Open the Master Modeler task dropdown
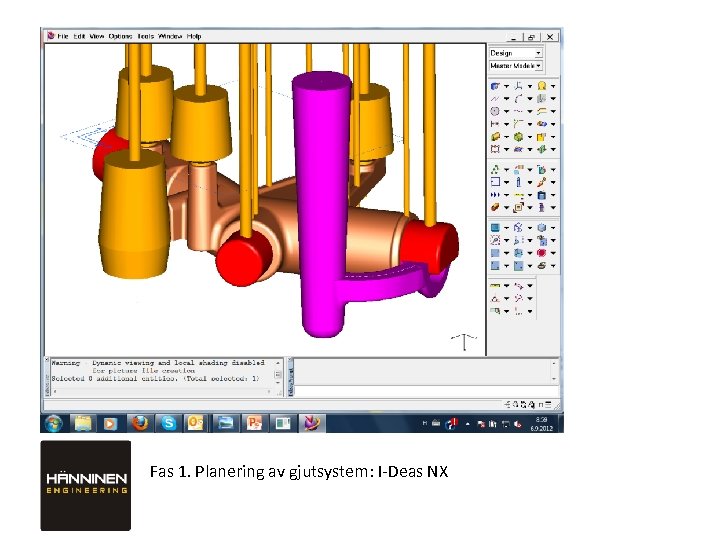 point(516,66)
